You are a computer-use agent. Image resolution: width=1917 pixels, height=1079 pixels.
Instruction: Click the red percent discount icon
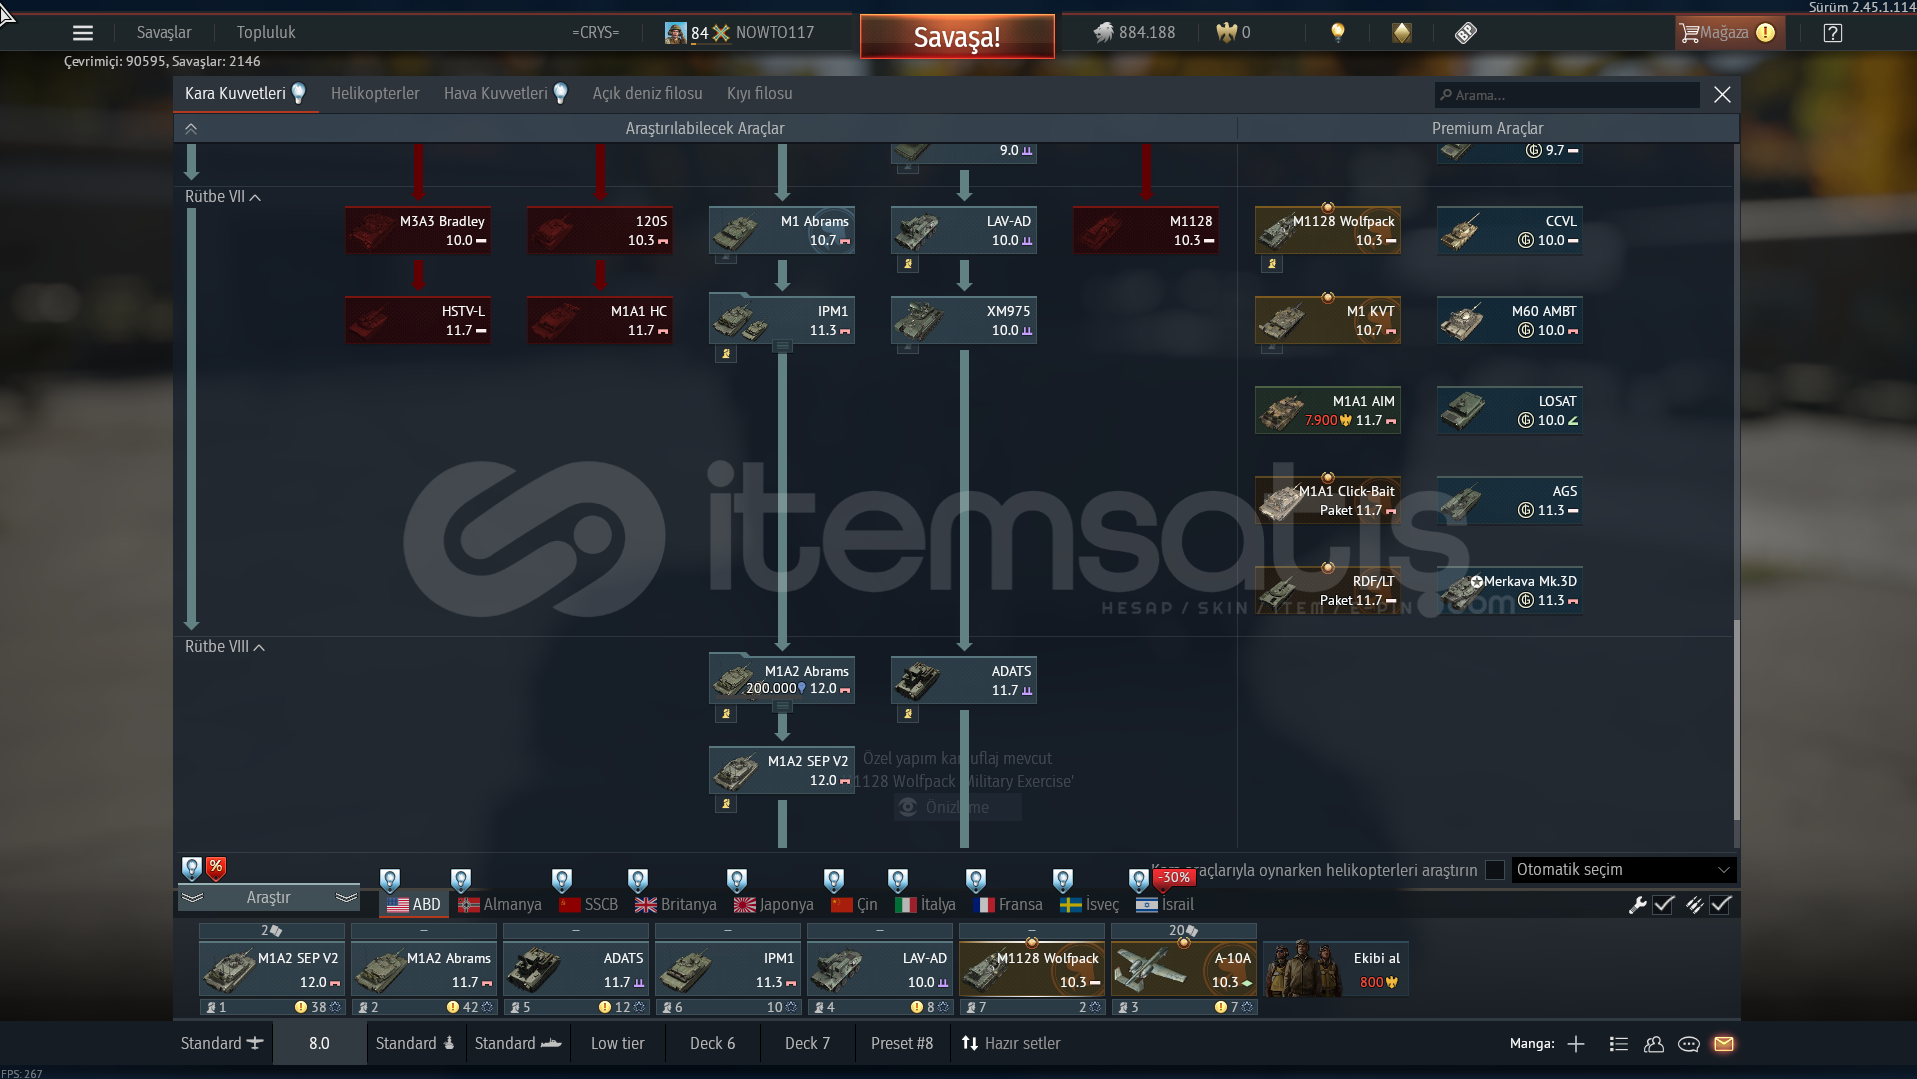pos(216,868)
